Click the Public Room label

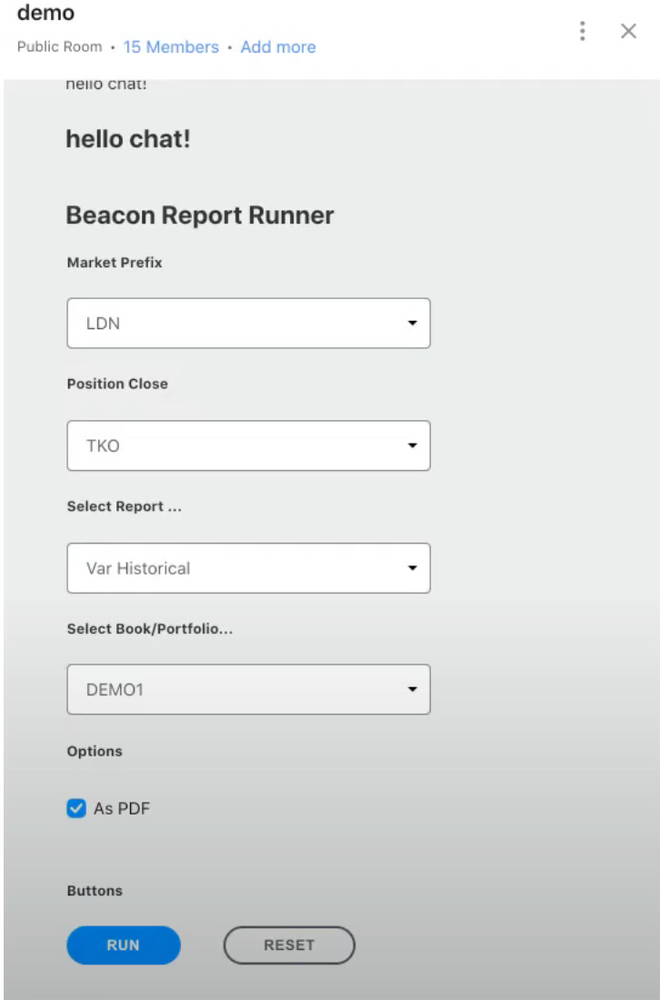(x=59, y=47)
